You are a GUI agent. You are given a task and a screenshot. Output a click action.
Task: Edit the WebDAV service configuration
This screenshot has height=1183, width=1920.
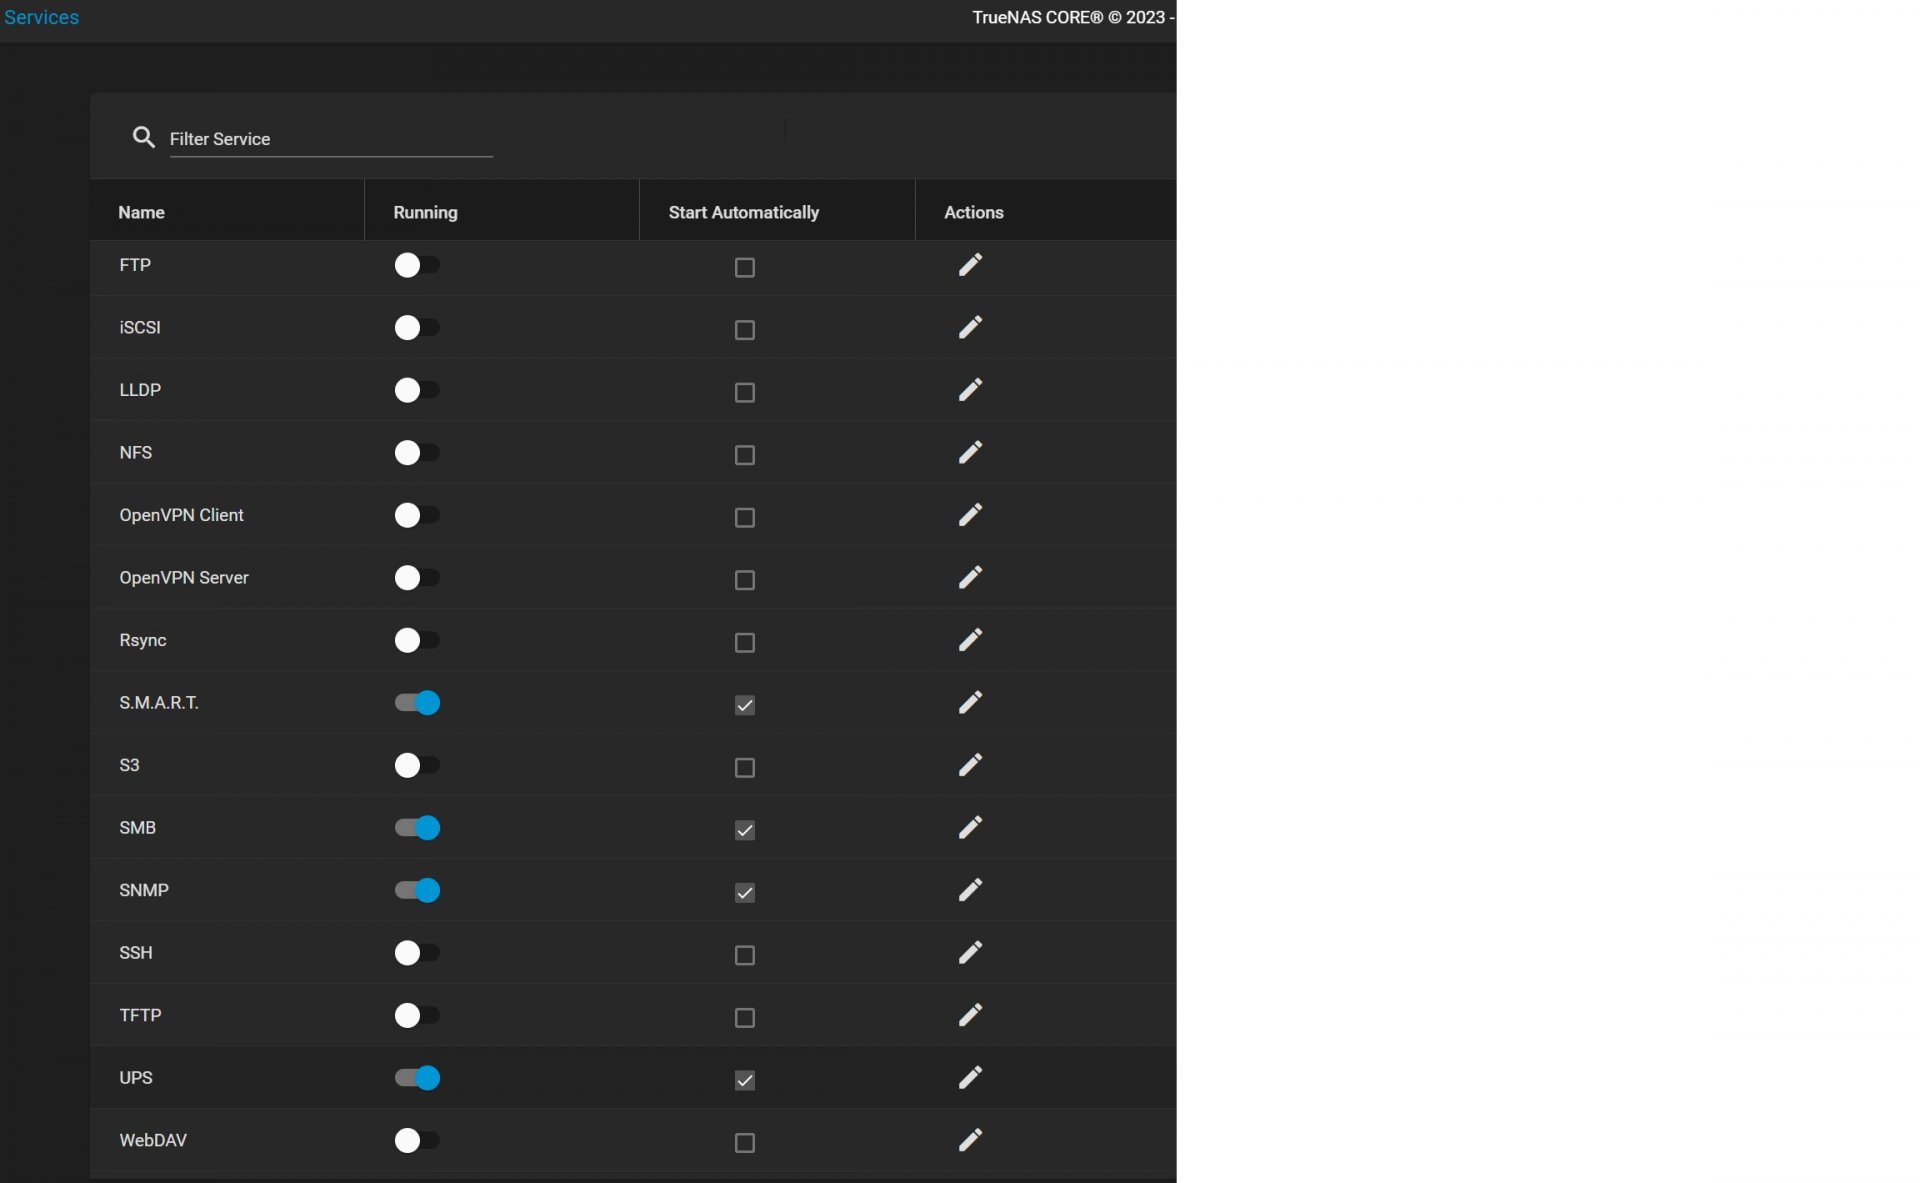[969, 1140]
